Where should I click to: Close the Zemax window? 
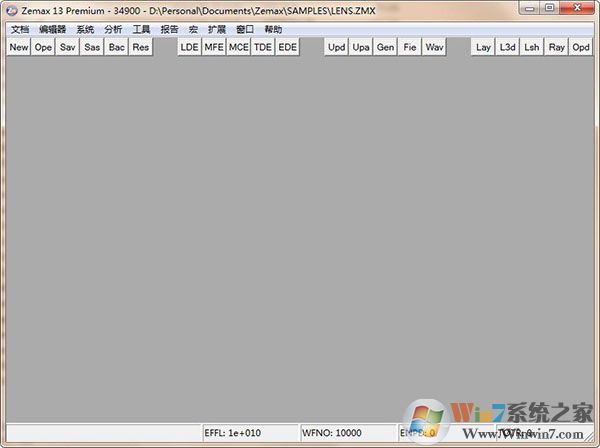tap(577, 8)
